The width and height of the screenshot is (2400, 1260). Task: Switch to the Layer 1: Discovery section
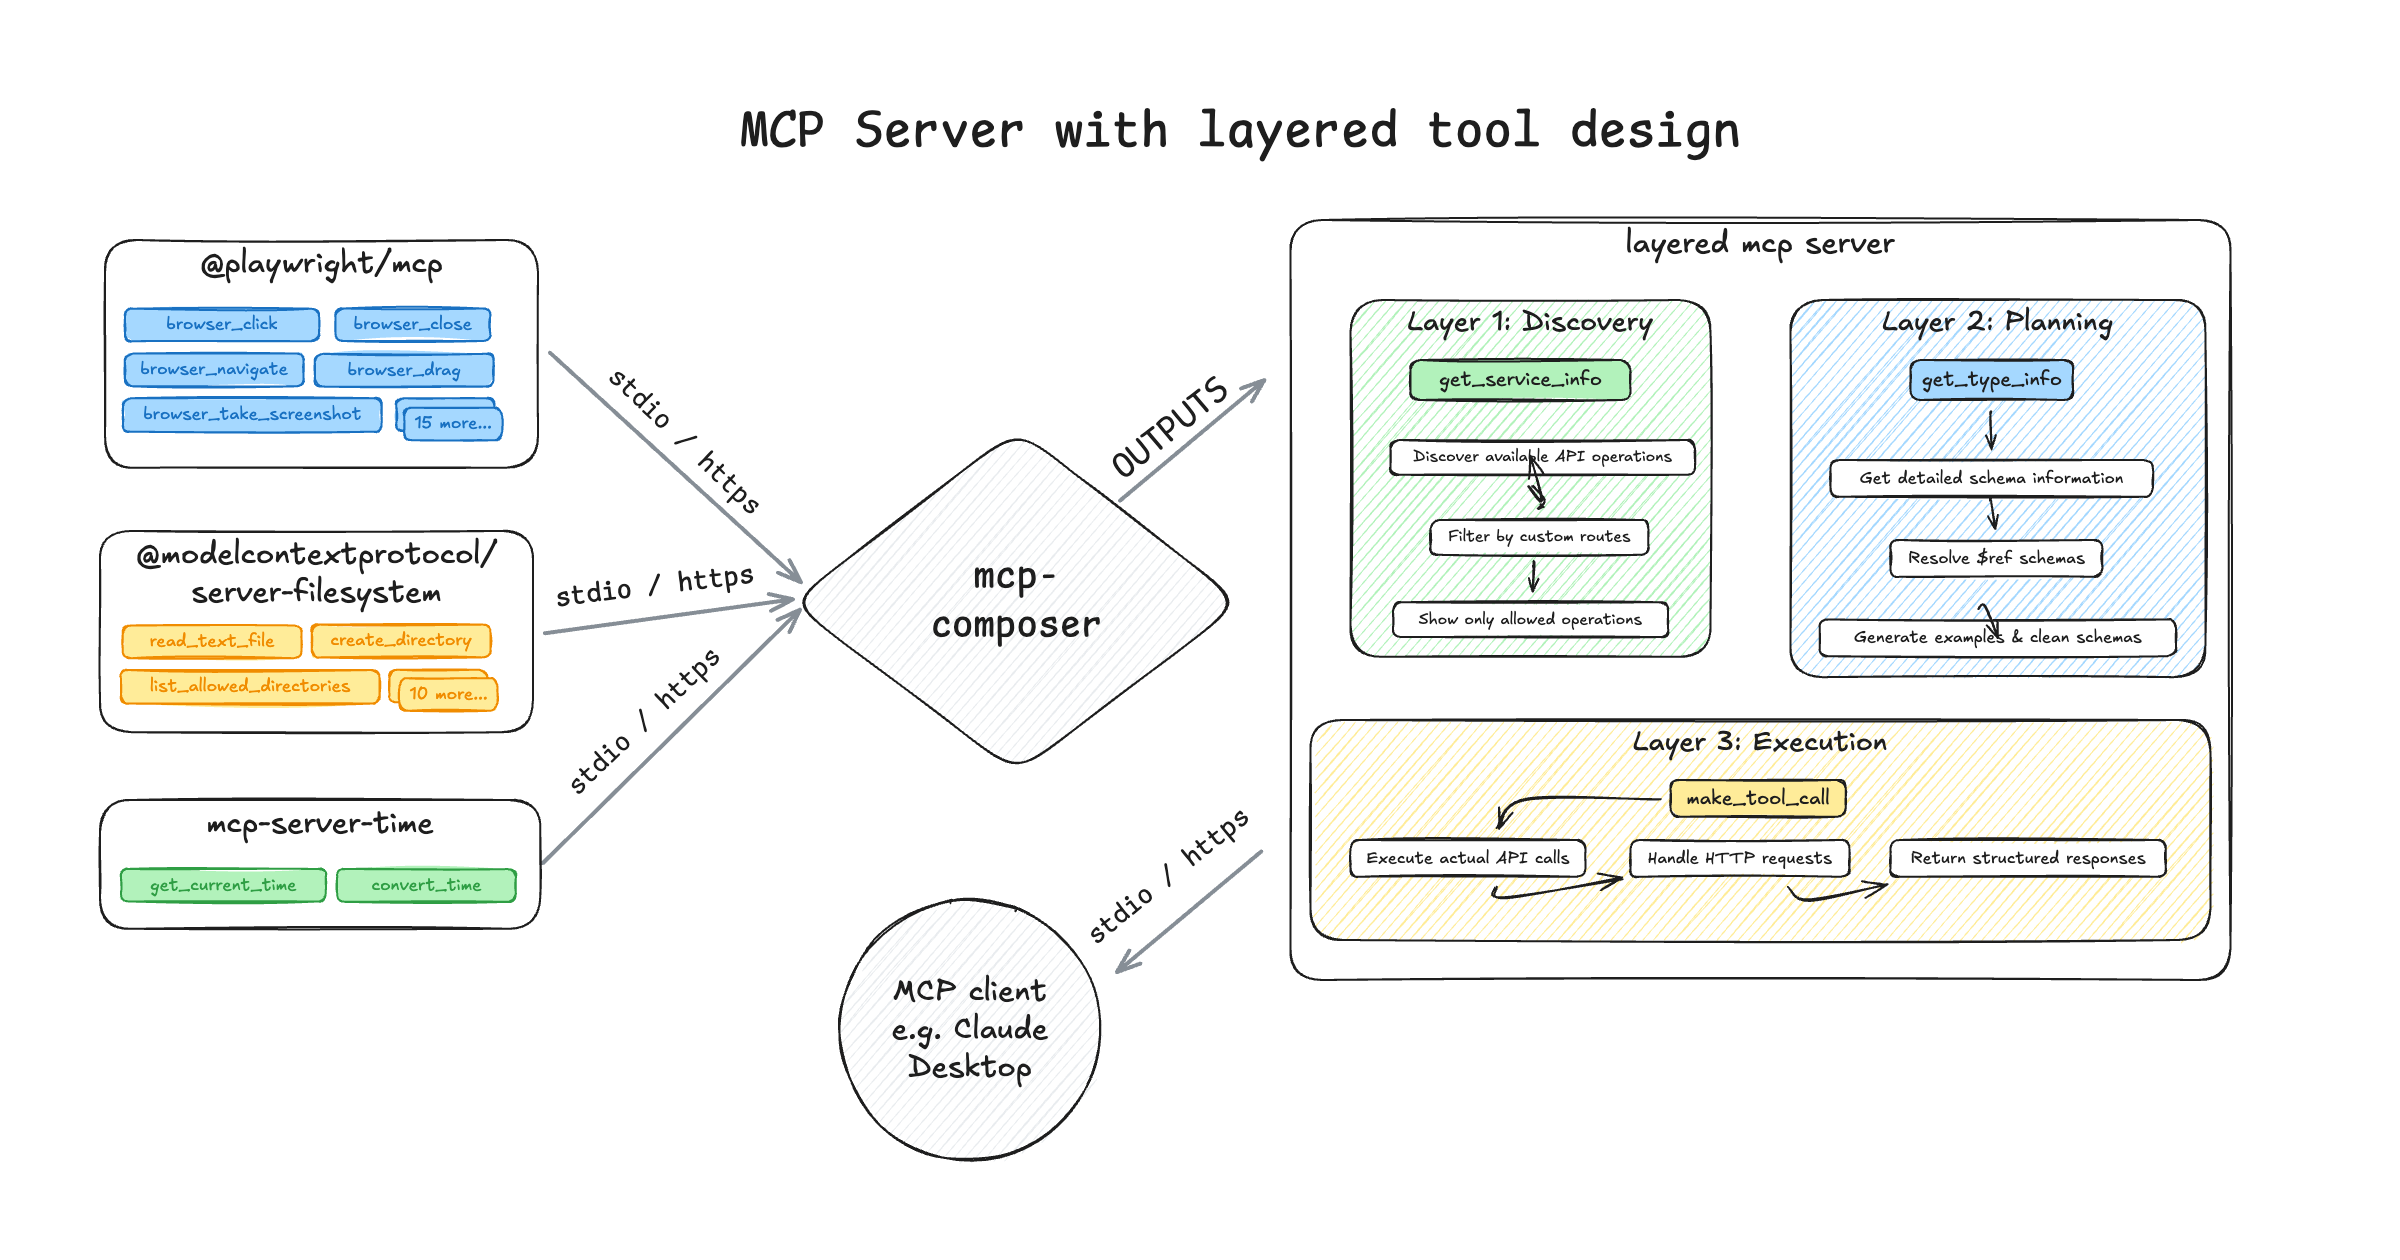click(x=1528, y=322)
